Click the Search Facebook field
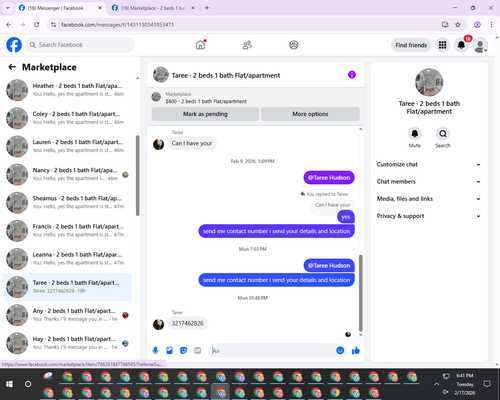 [x=80, y=45]
